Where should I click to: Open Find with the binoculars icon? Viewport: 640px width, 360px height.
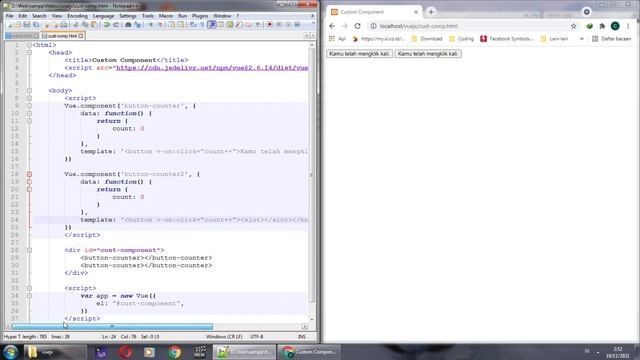(x=128, y=25)
